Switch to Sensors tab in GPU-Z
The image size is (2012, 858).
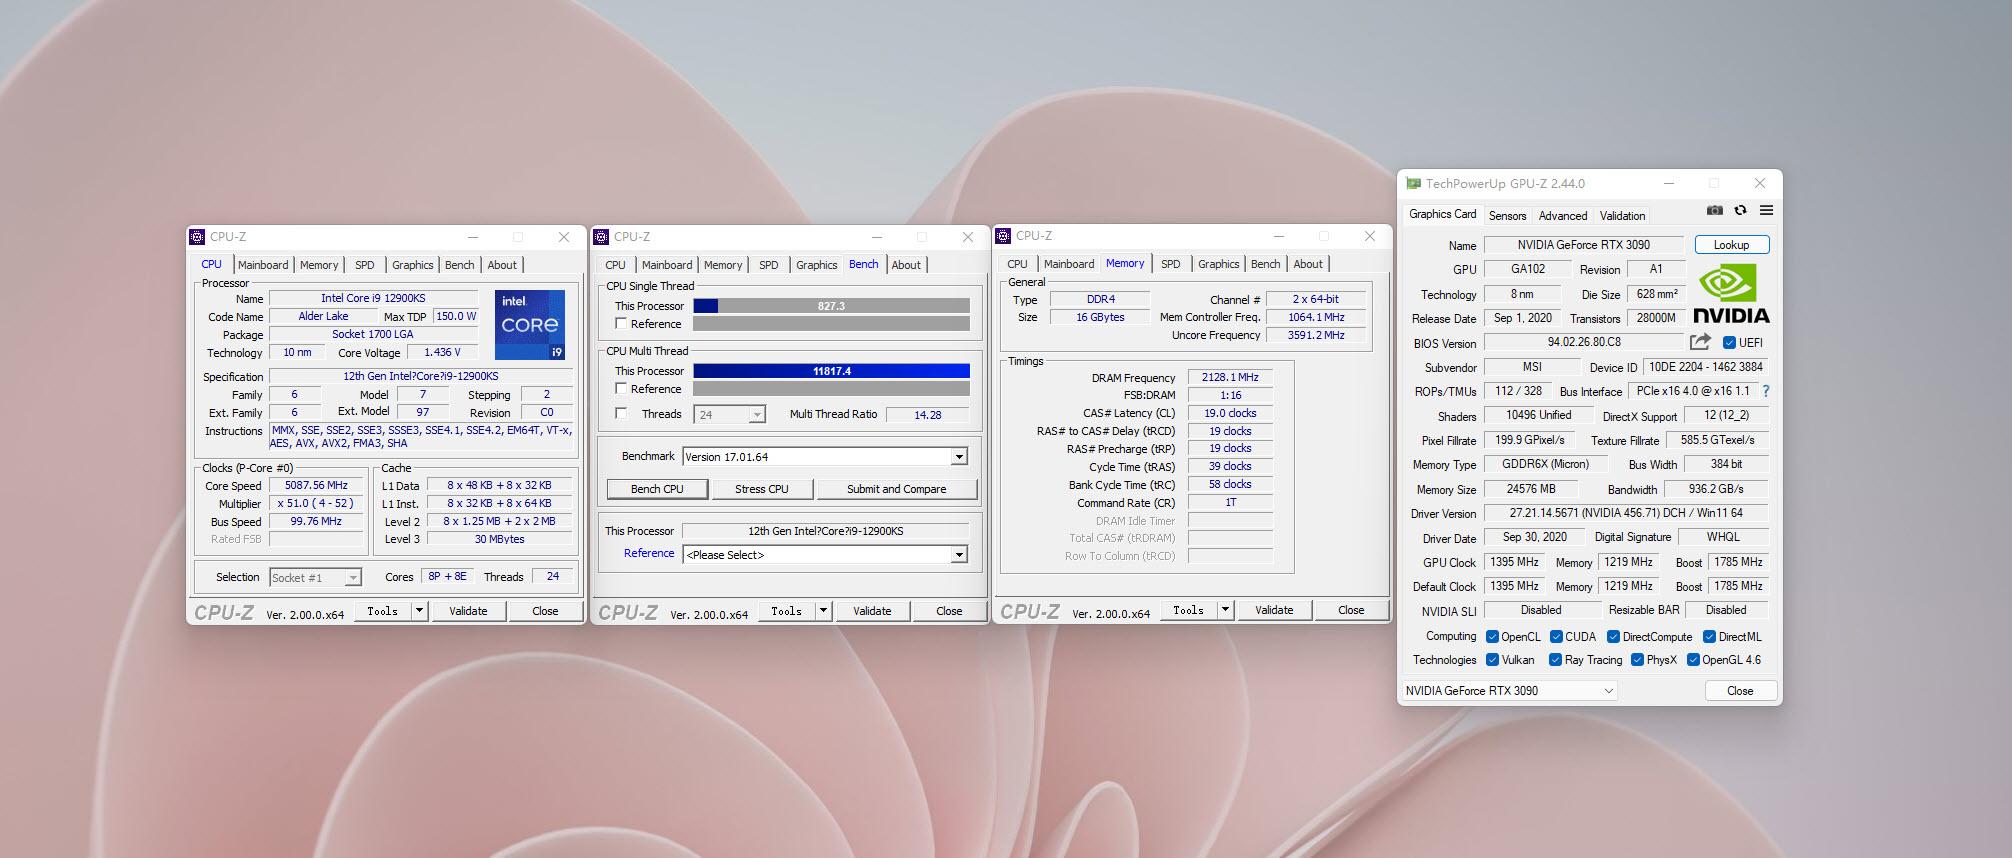coord(1507,216)
